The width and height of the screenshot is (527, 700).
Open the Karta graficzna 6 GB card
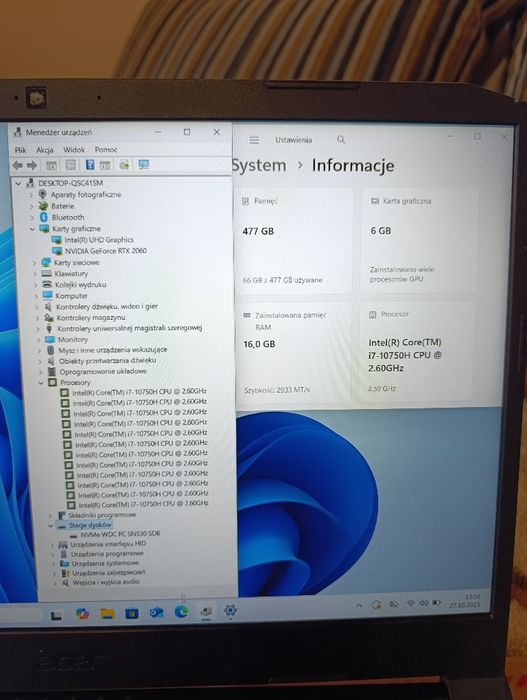(418, 241)
